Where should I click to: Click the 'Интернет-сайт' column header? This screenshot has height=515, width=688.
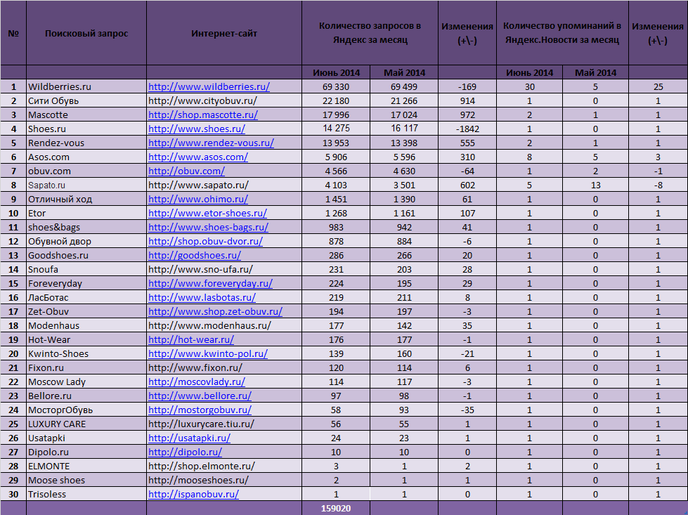tap(224, 33)
